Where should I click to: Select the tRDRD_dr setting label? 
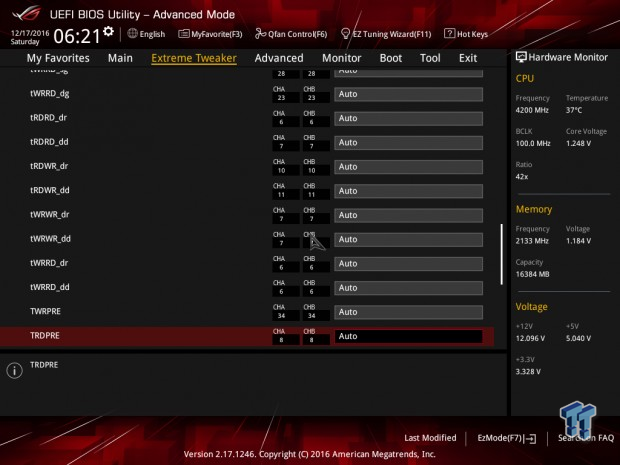pos(49,118)
